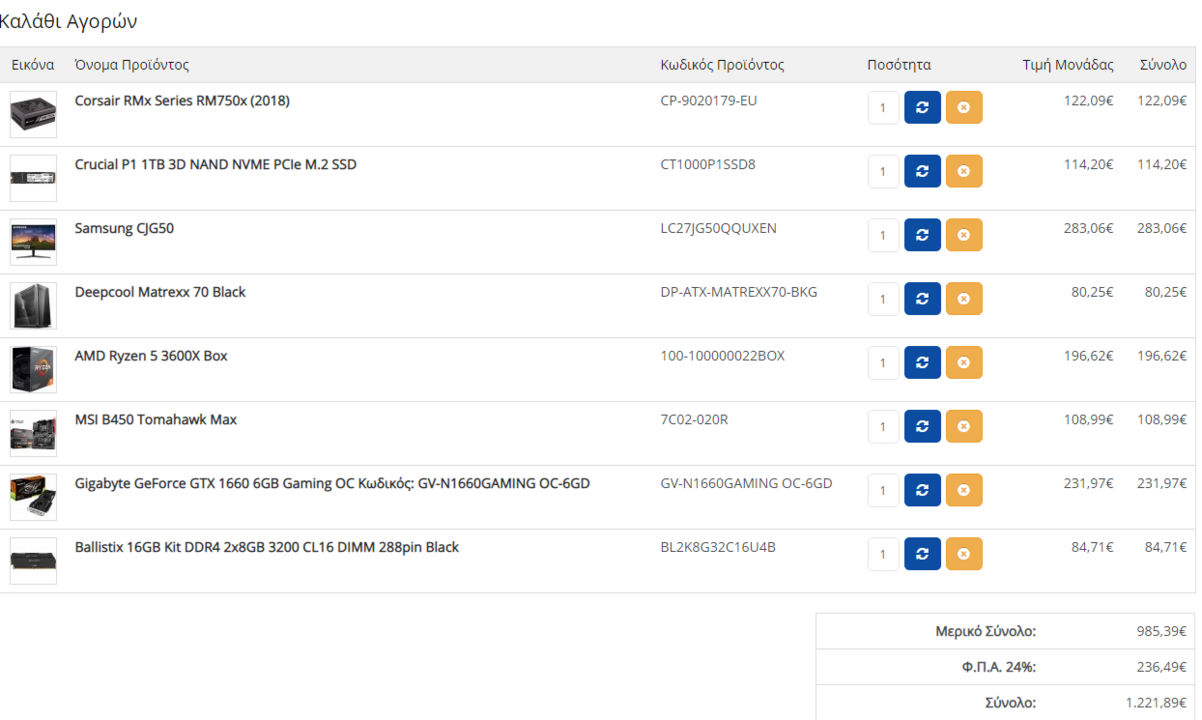Refresh quantity for Deepcool Matrexx 70 Black

(x=922, y=299)
